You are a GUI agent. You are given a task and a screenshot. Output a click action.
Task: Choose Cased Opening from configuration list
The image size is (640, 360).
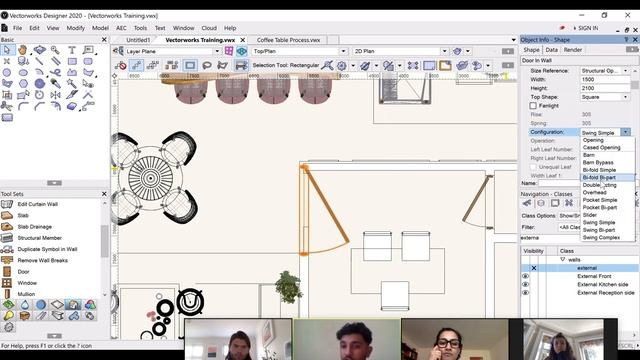pyautogui.click(x=607, y=147)
